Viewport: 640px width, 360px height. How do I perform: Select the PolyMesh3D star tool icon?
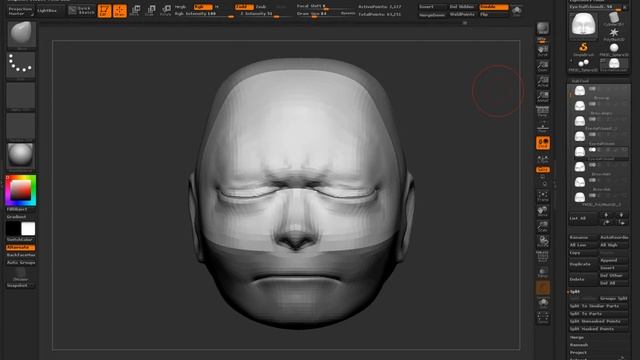coord(613,34)
